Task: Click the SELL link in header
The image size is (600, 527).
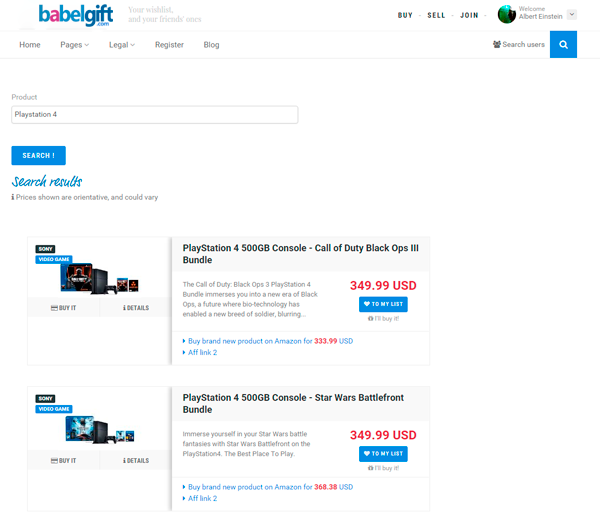Action: coord(436,15)
